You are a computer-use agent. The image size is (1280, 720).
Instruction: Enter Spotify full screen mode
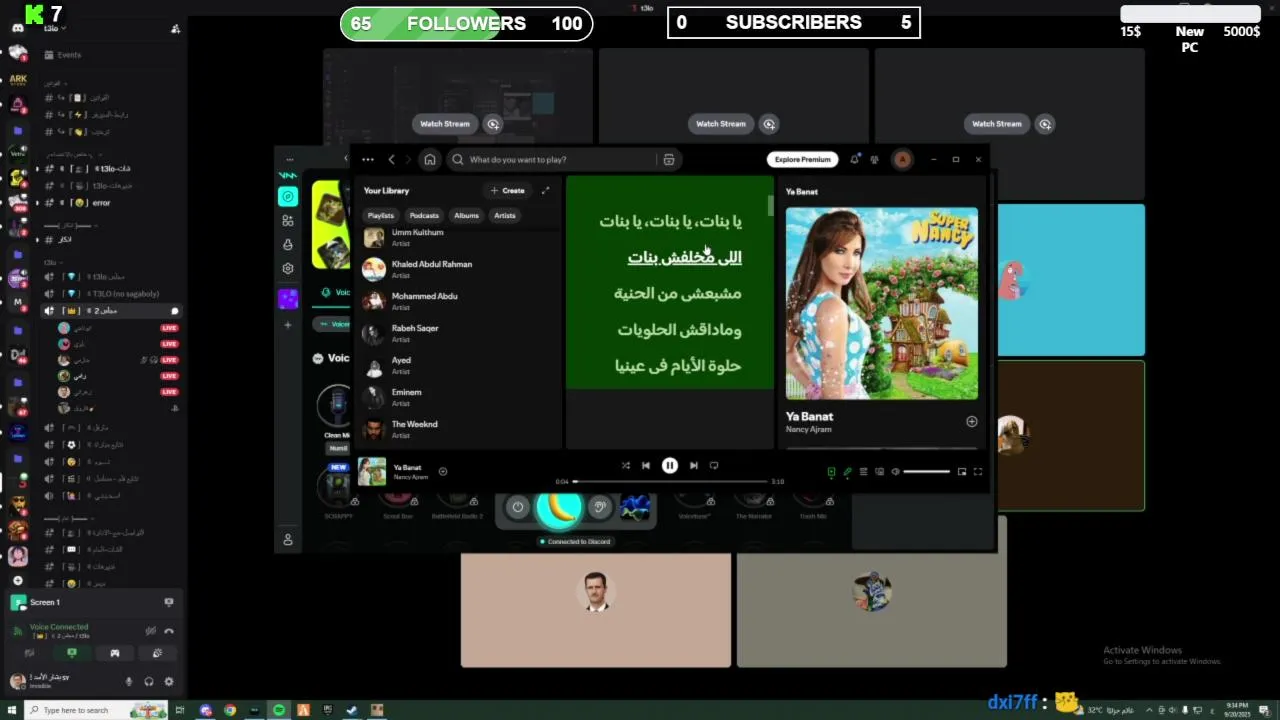tap(978, 471)
